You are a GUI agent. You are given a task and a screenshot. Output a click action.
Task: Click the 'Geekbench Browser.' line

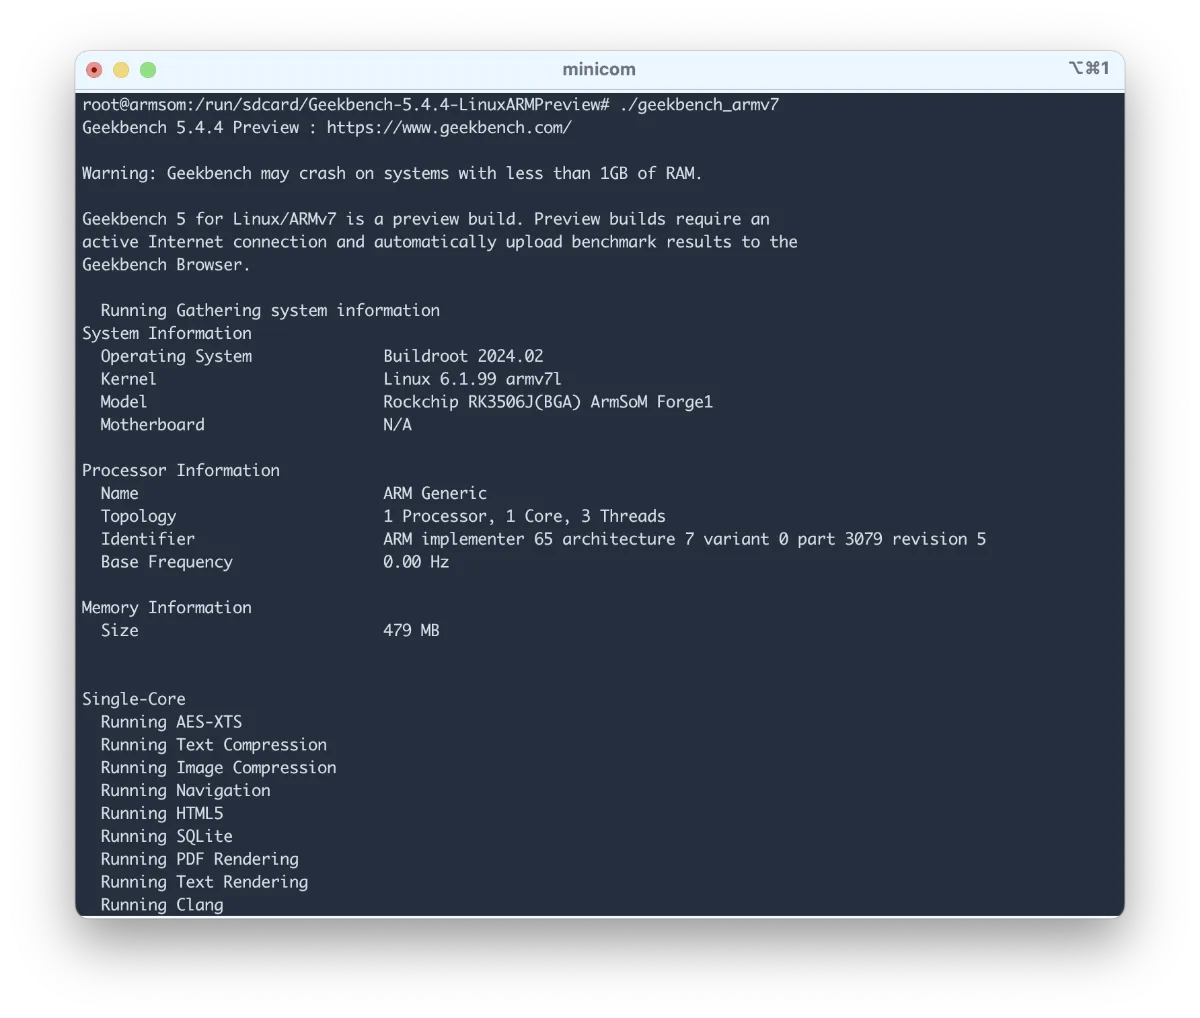click(166, 265)
